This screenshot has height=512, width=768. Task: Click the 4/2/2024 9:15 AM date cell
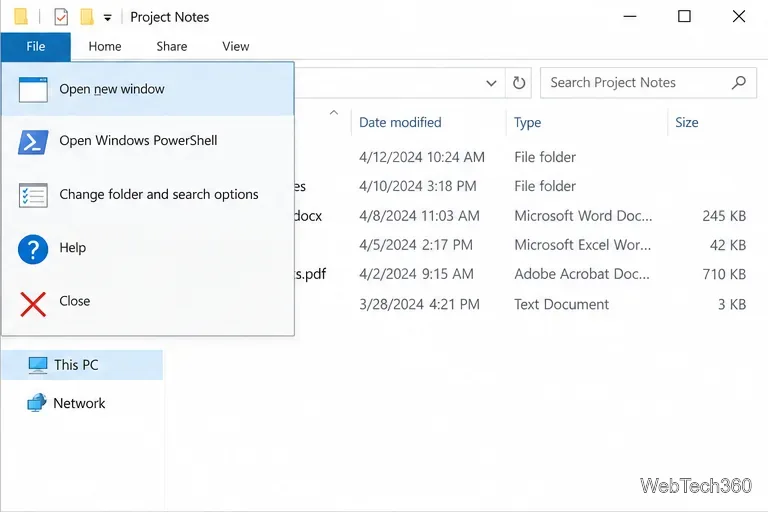pos(416,274)
